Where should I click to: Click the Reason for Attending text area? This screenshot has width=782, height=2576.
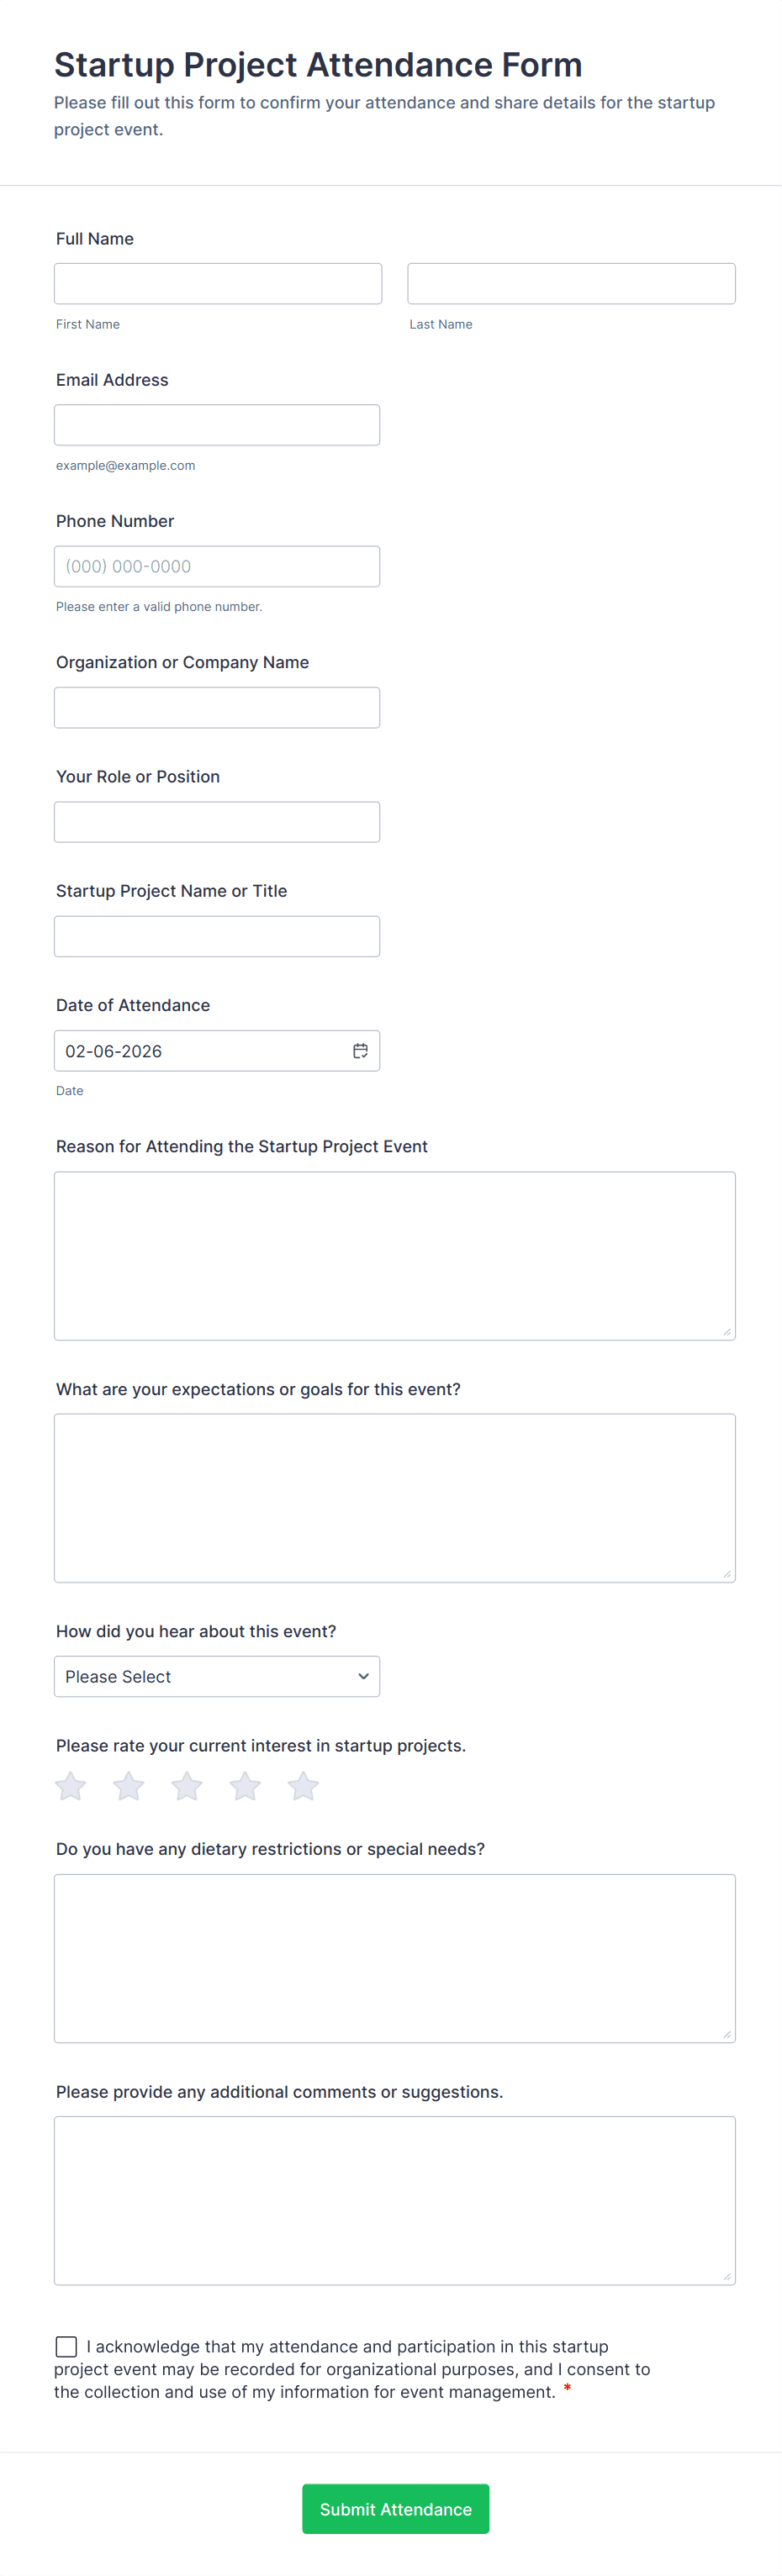(x=395, y=1256)
